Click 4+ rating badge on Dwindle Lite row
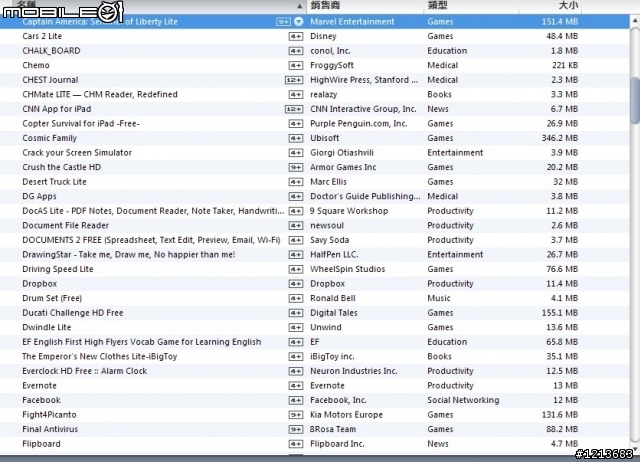The height and width of the screenshot is (462, 640). click(296, 327)
